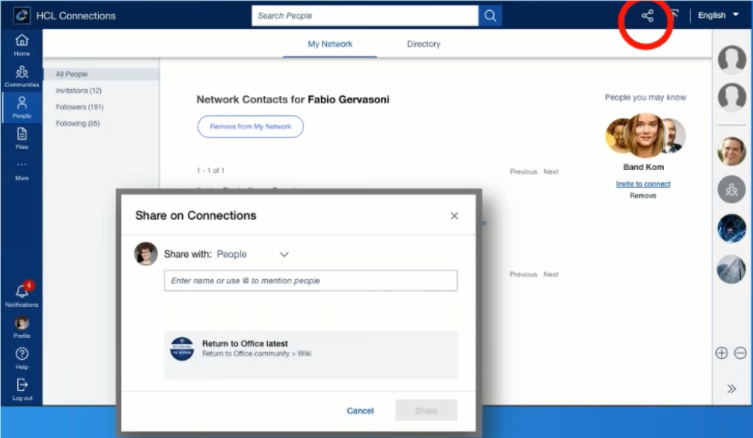Click the user avatar in share dialog
This screenshot has width=753, height=438.
pos(146,254)
